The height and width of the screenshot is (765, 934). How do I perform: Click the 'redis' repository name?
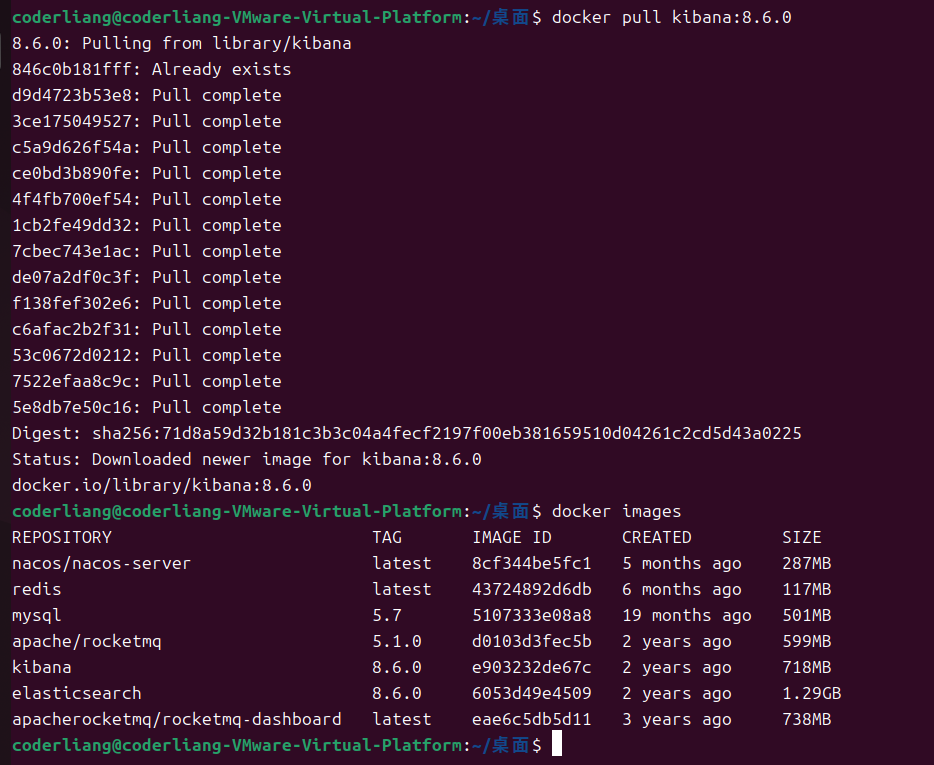point(36,589)
